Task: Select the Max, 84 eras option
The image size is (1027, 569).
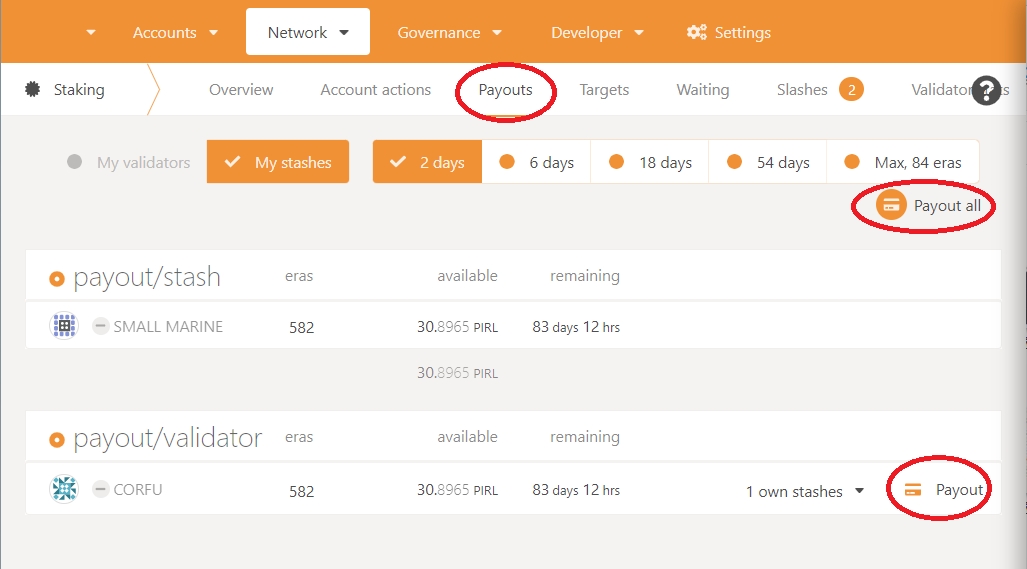Action: [902, 162]
